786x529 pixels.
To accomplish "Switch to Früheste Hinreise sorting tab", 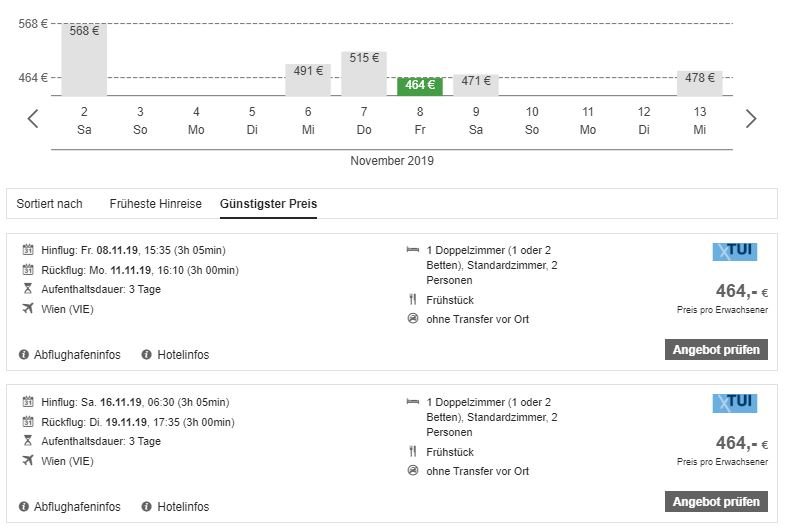I will [x=154, y=204].
